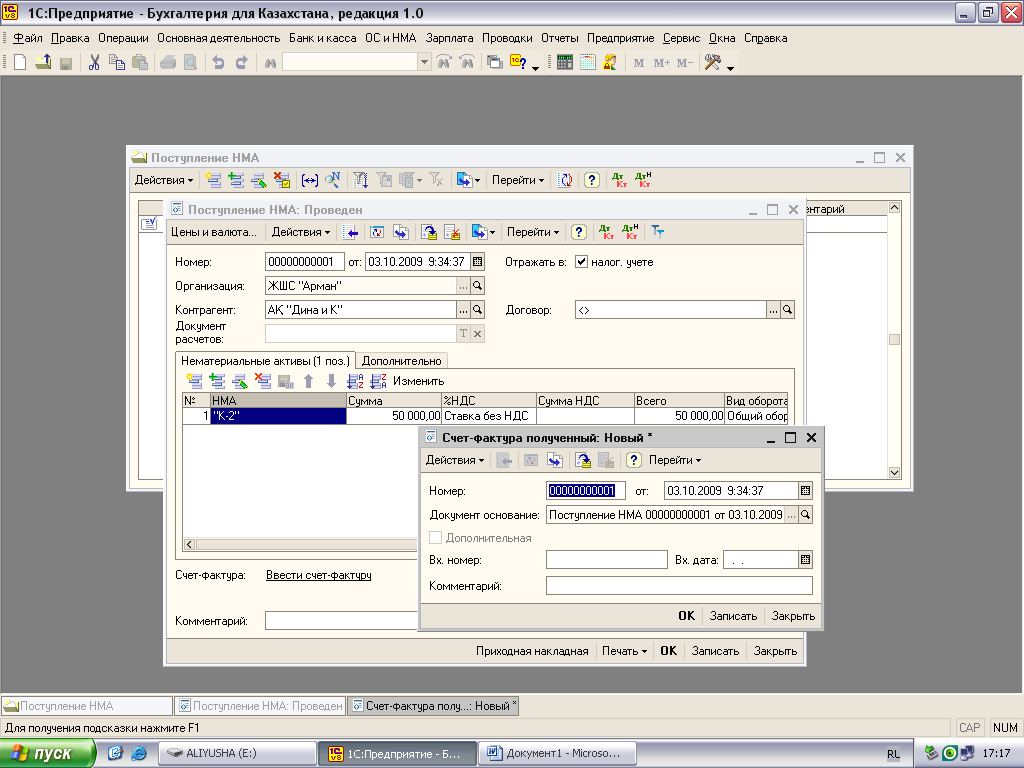
Task: Click the Договор input field
Action: (x=670, y=310)
